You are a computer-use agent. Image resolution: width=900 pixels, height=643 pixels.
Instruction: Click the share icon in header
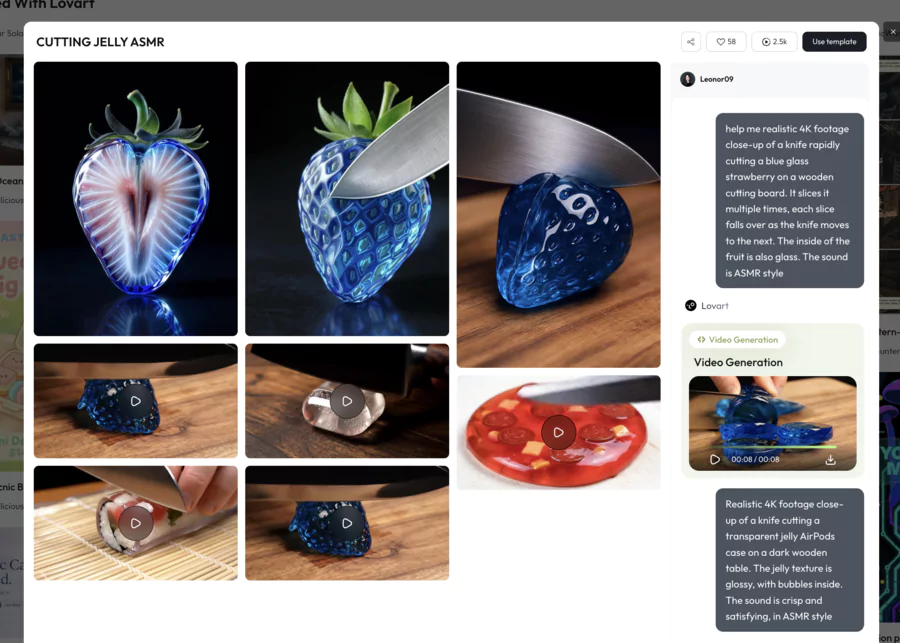[x=690, y=42]
